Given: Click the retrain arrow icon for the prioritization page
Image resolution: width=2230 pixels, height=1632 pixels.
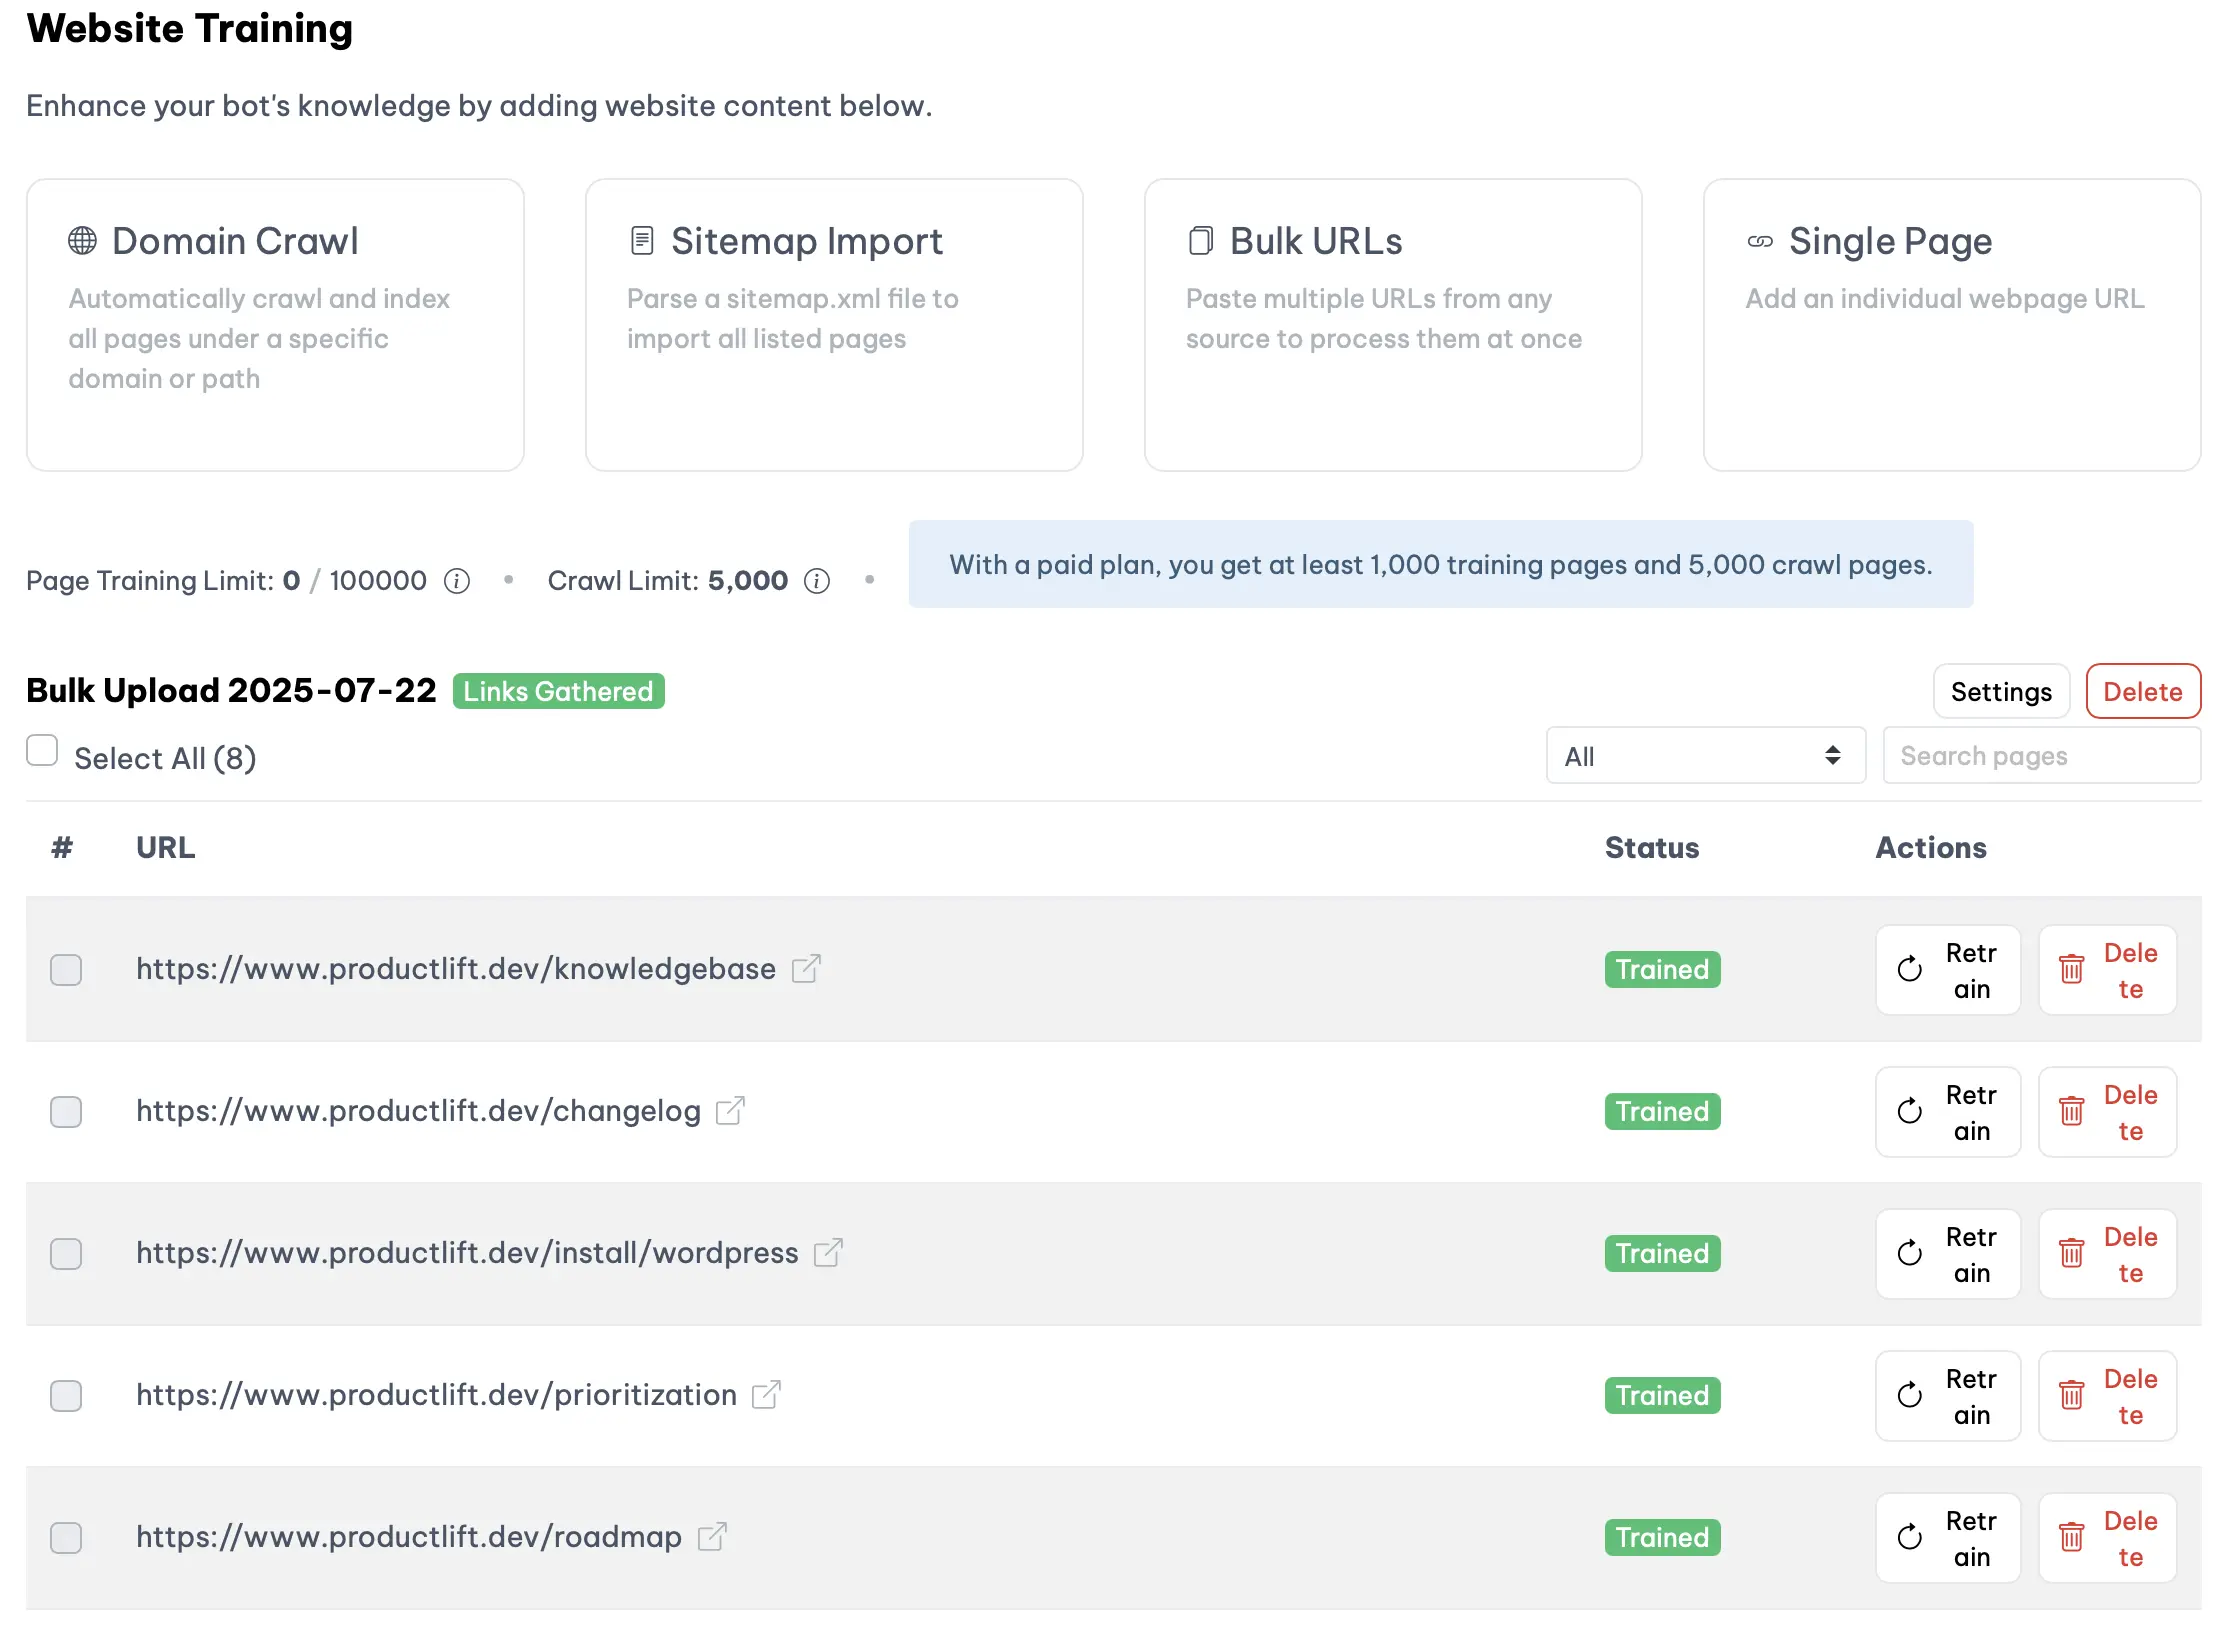Looking at the screenshot, I should coord(1910,1396).
